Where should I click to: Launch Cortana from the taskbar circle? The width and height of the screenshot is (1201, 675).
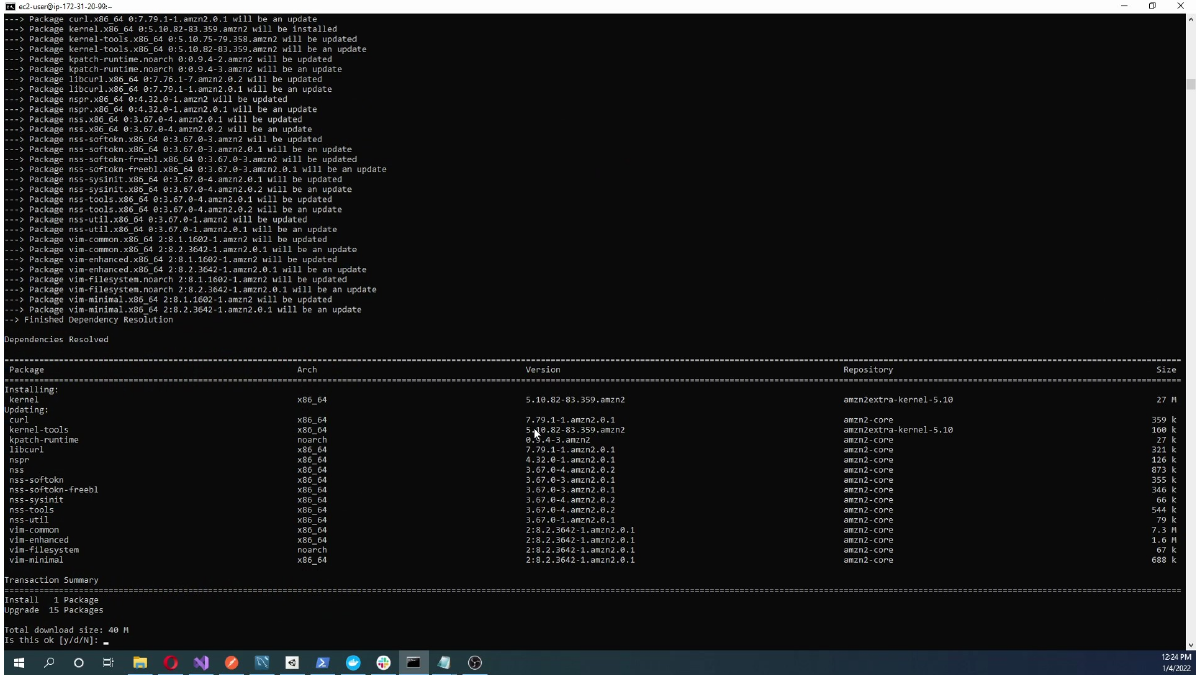[x=79, y=662]
